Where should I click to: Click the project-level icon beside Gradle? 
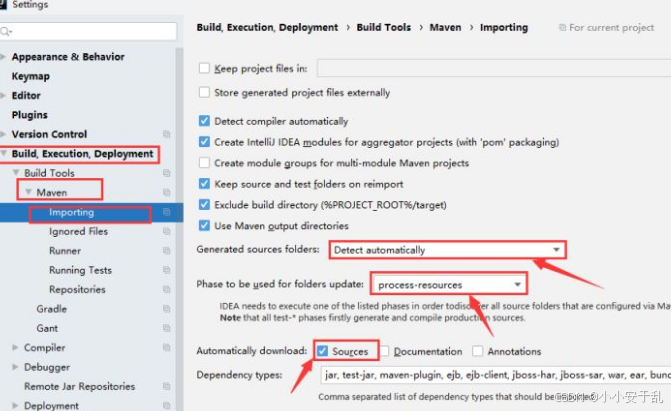[x=166, y=309]
